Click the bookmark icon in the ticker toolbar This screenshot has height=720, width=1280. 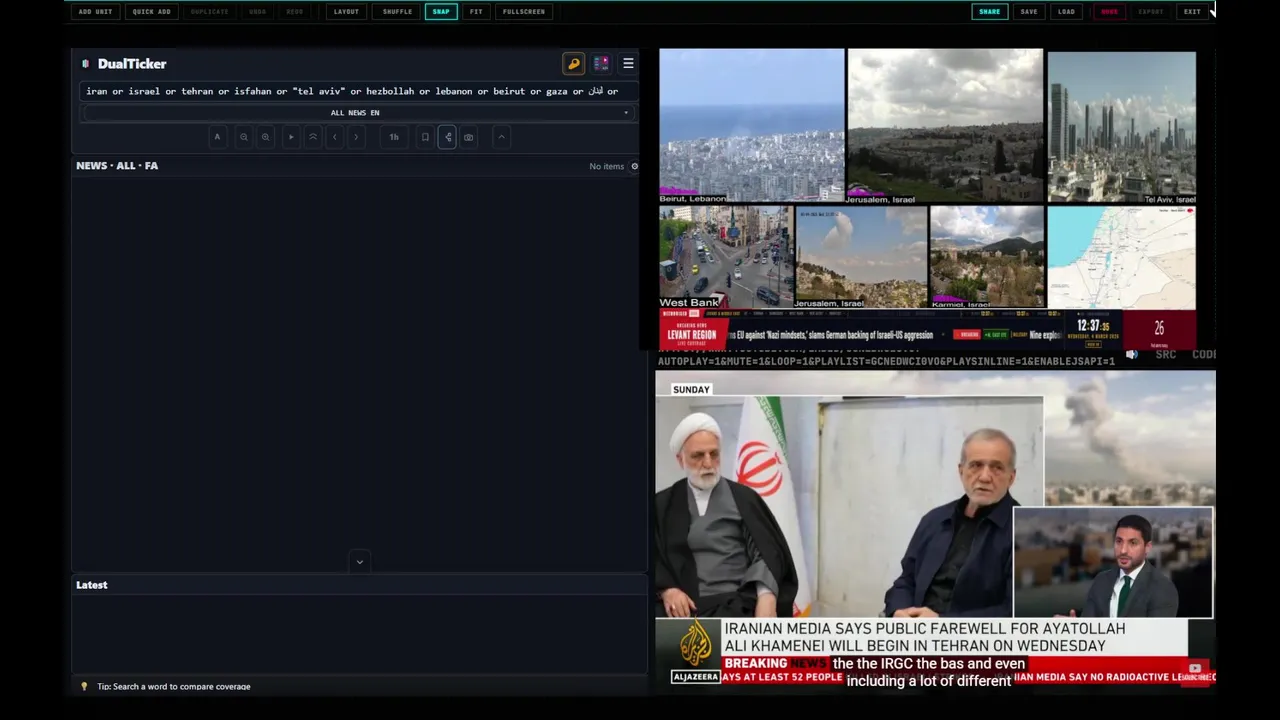(425, 137)
